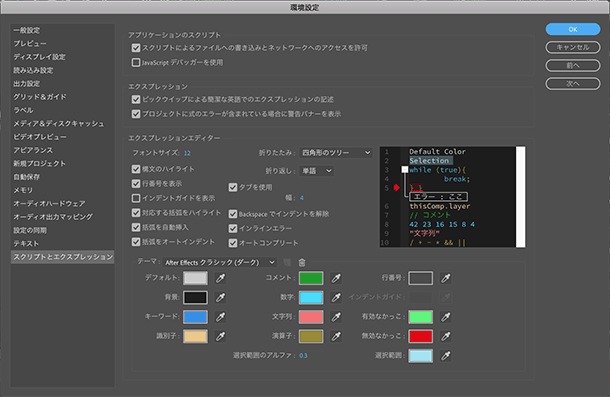Viewport: 610px width, 397px height.
Task: Toggle 括弧を自動挿入 checkbox
Action: [136, 227]
